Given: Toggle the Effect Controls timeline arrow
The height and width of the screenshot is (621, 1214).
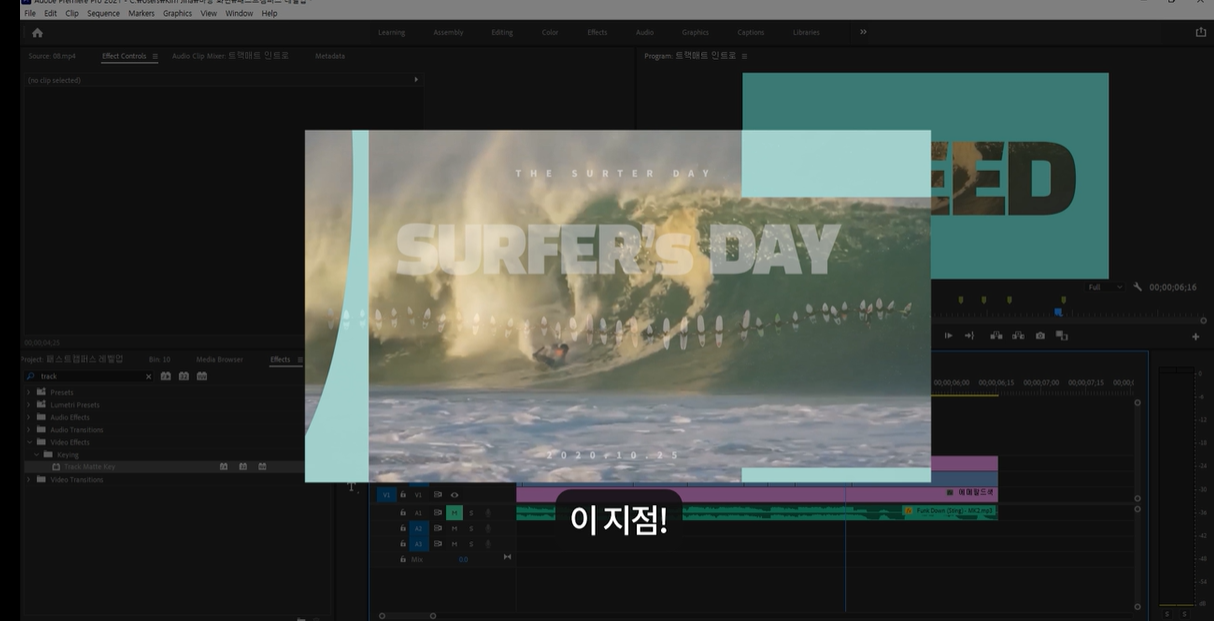Looking at the screenshot, I should pos(416,79).
